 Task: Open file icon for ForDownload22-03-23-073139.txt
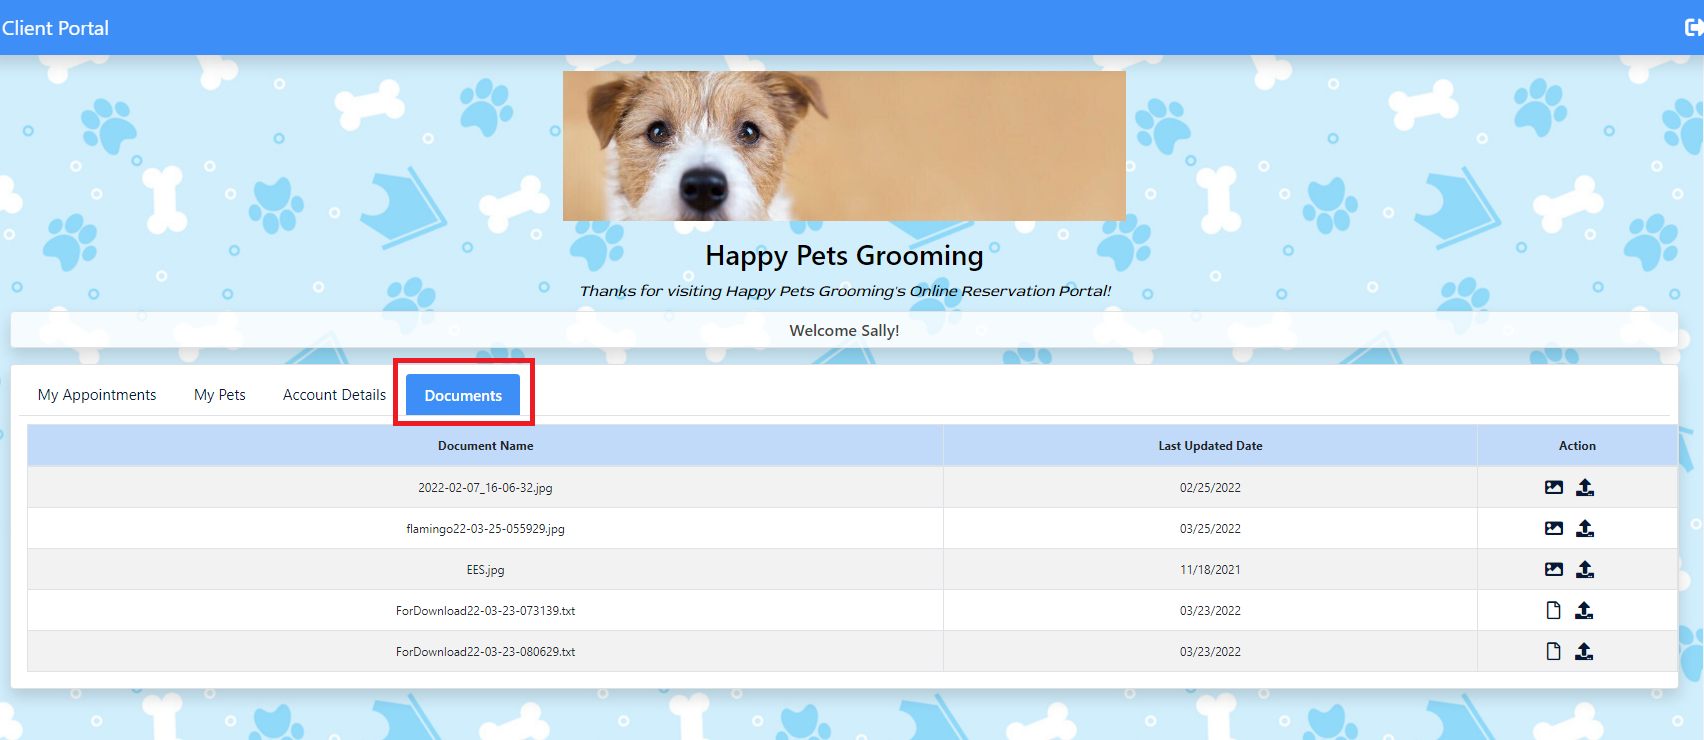[1553, 610]
